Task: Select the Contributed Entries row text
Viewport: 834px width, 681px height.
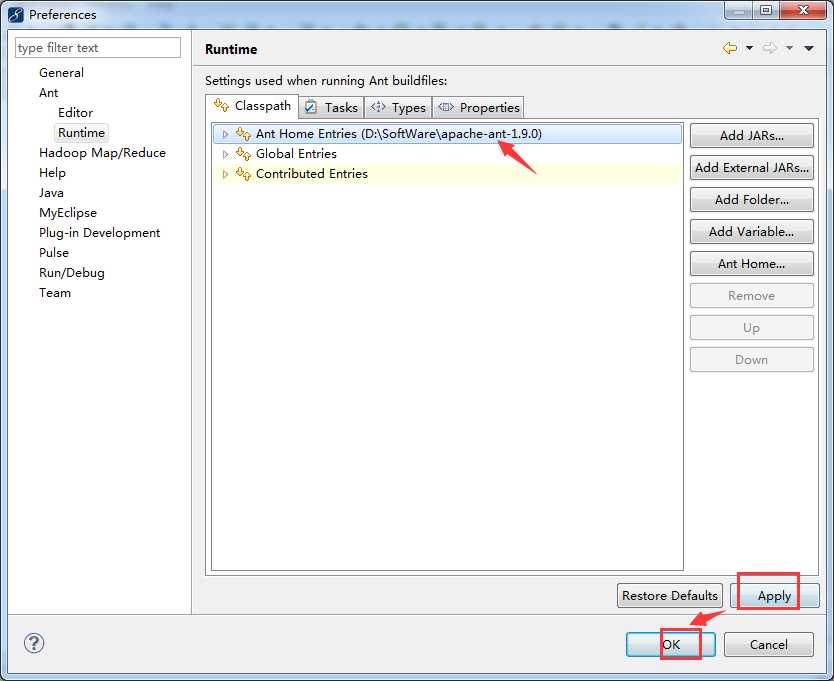Action: tap(312, 173)
